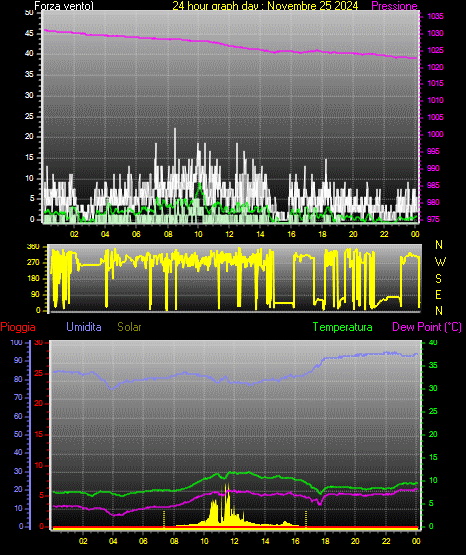Viewport: 466px width, 555px height.
Task: Click the 'S' compass direction label
Action: [438, 279]
